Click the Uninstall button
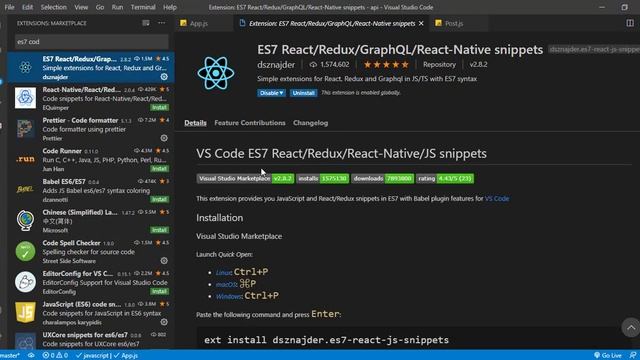Image resolution: width=640 pixels, height=360 pixels. tap(303, 93)
